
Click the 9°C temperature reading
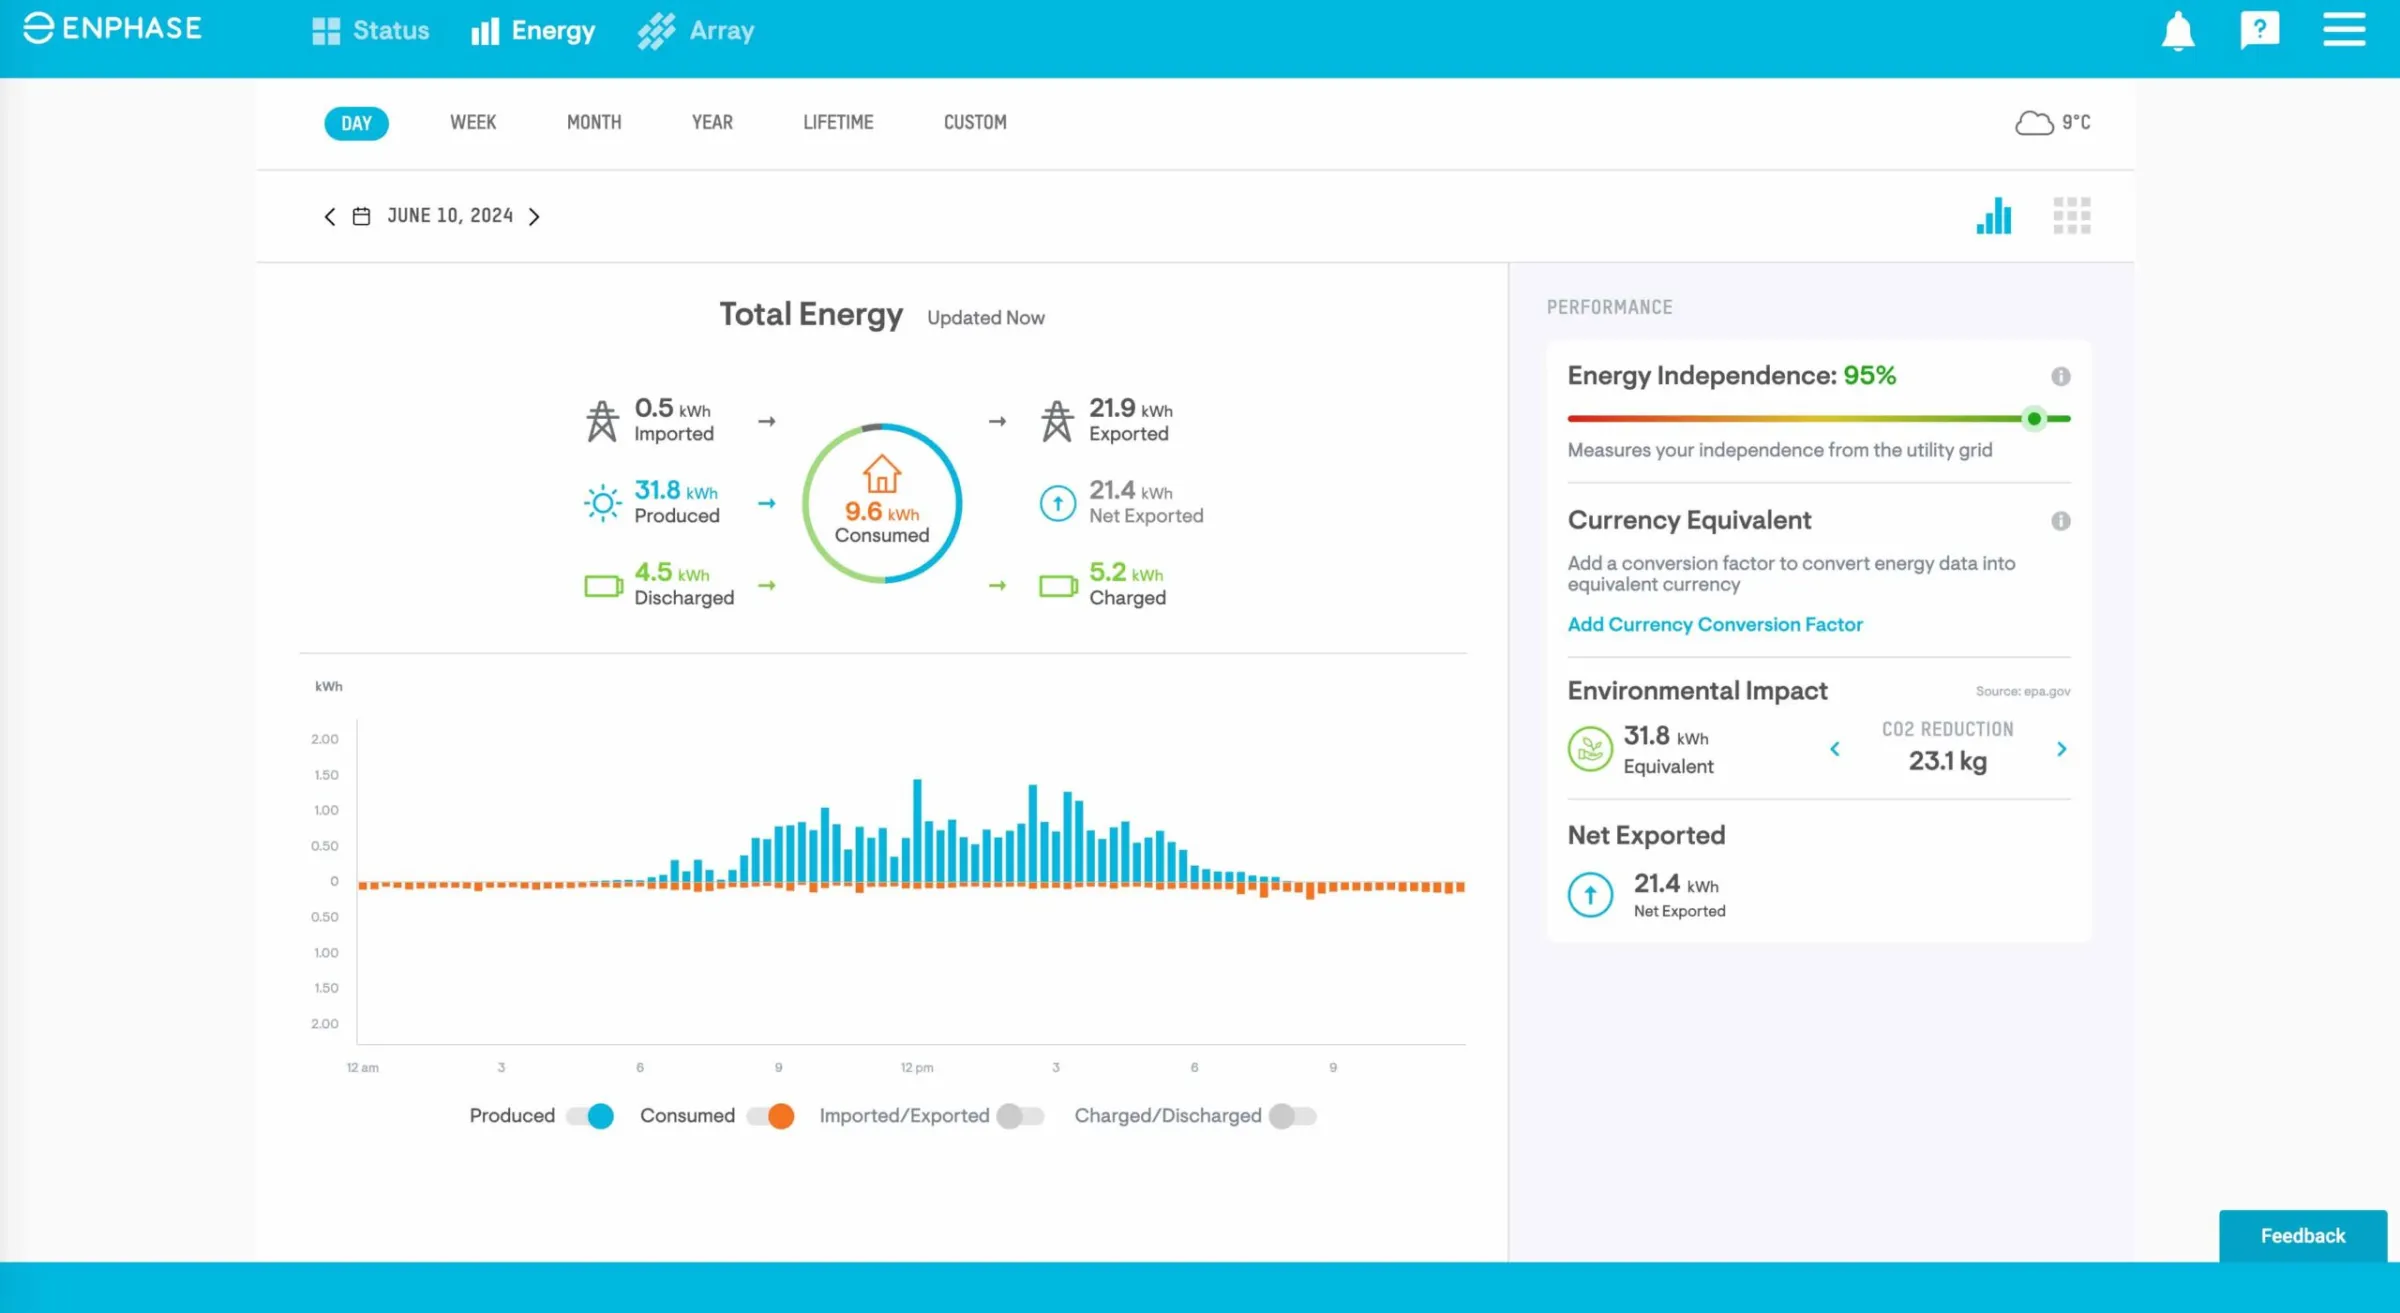coord(2076,123)
